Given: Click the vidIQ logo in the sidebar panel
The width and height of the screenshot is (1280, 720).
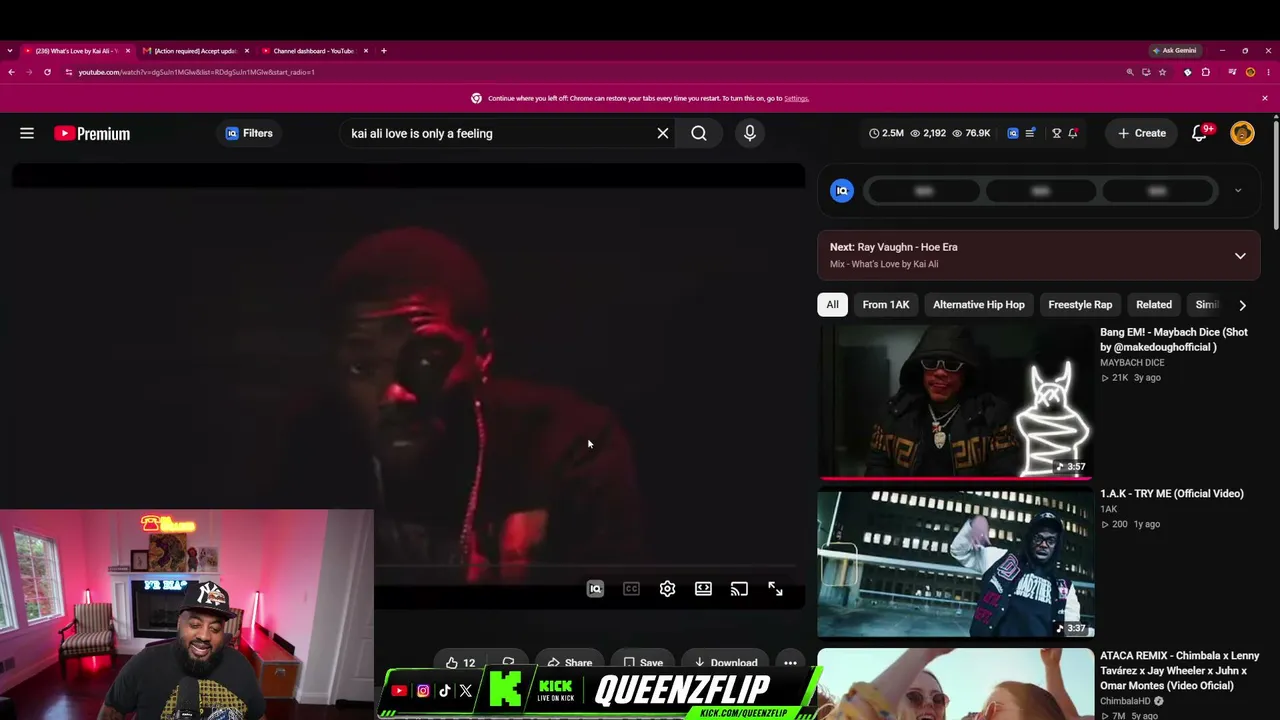Looking at the screenshot, I should 842,190.
